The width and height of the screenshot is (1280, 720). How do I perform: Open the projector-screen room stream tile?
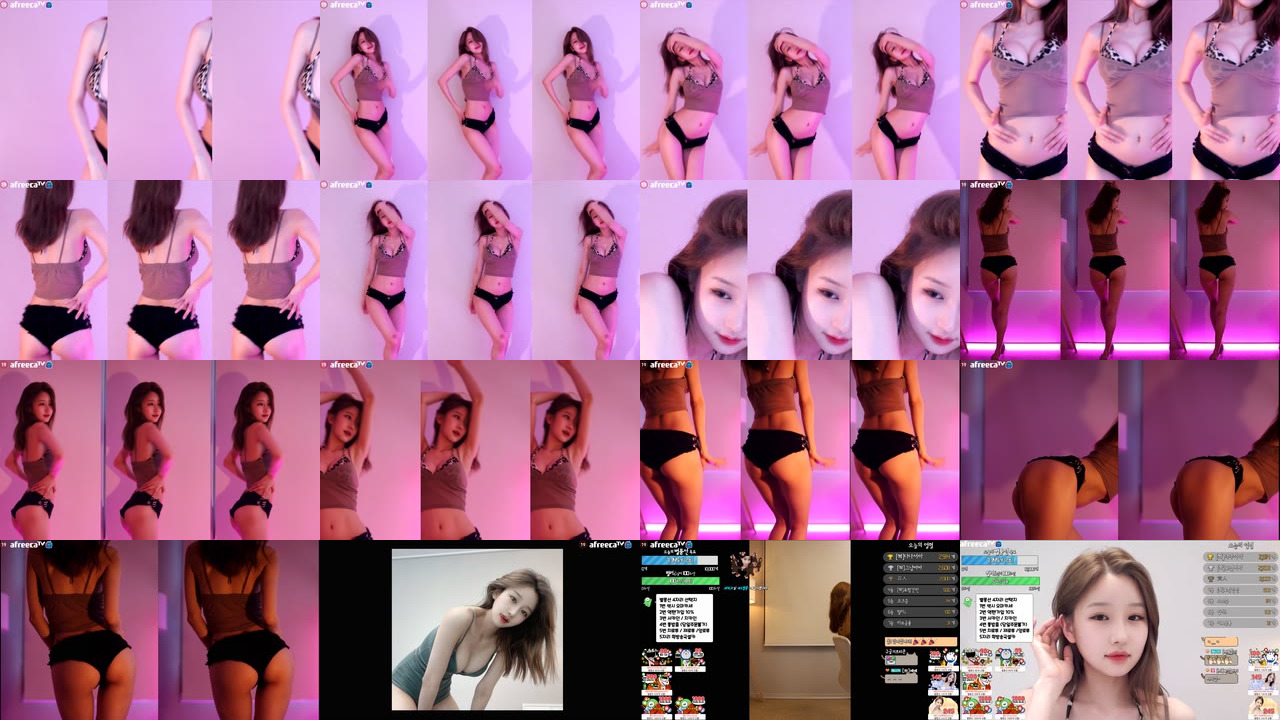pyautogui.click(x=800, y=630)
